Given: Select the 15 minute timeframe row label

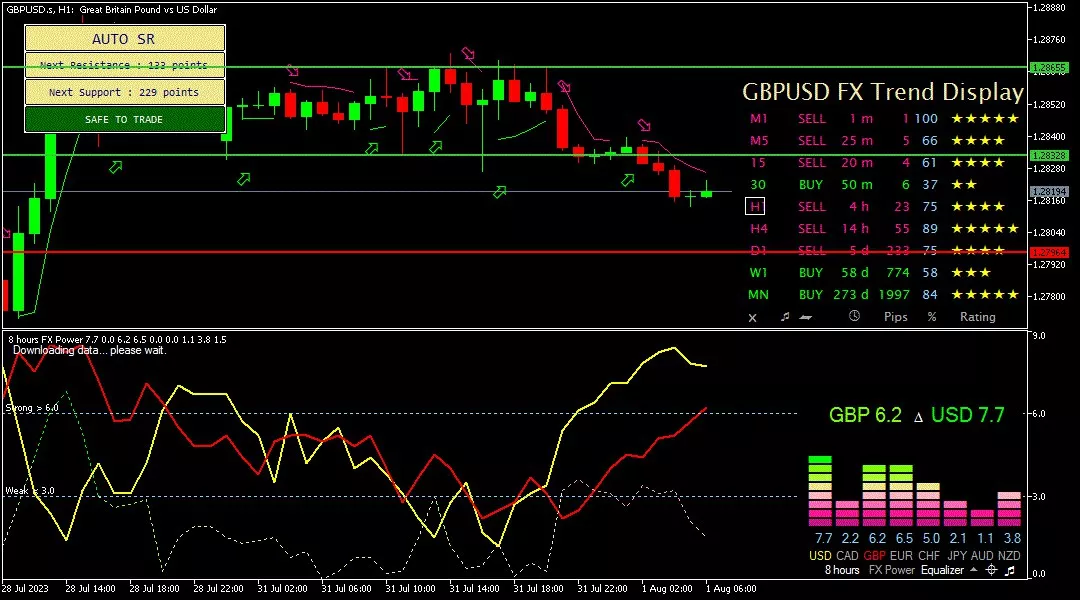Looking at the screenshot, I should pos(758,163).
